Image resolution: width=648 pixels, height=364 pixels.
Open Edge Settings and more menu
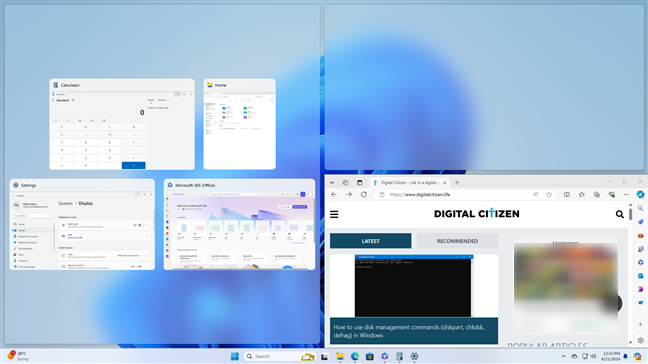coord(626,195)
